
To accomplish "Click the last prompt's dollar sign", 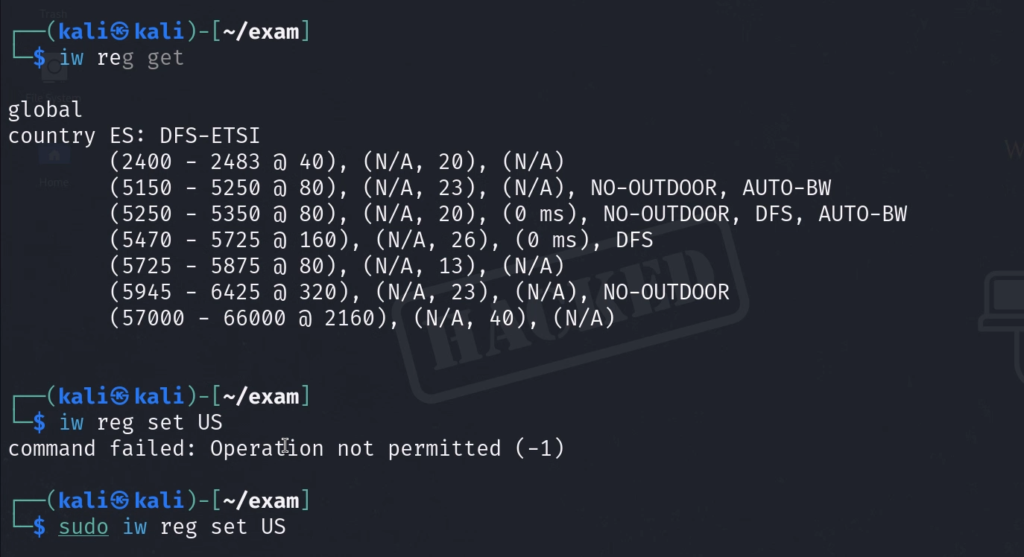I will [x=39, y=526].
